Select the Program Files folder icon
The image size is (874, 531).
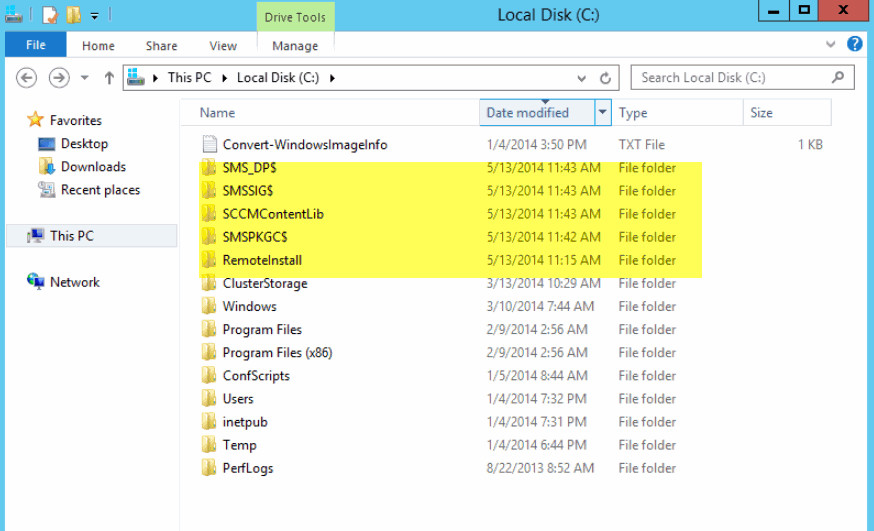pyautogui.click(x=209, y=329)
